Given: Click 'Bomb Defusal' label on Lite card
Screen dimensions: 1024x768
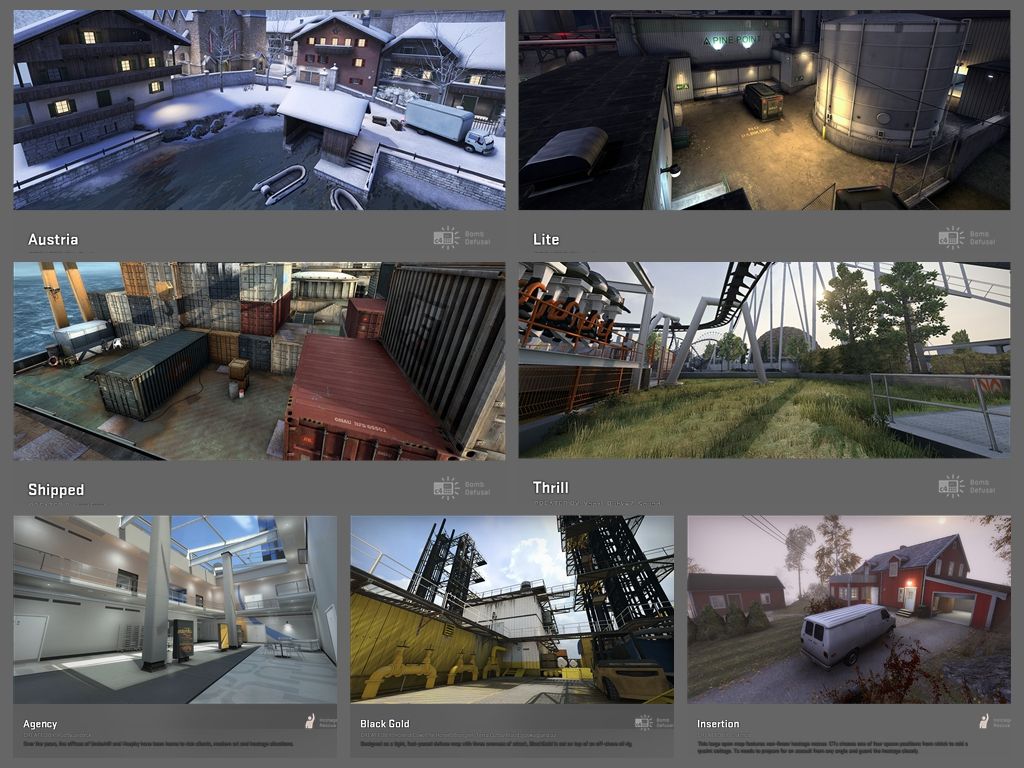Looking at the screenshot, I should pyautogui.click(x=982, y=238).
